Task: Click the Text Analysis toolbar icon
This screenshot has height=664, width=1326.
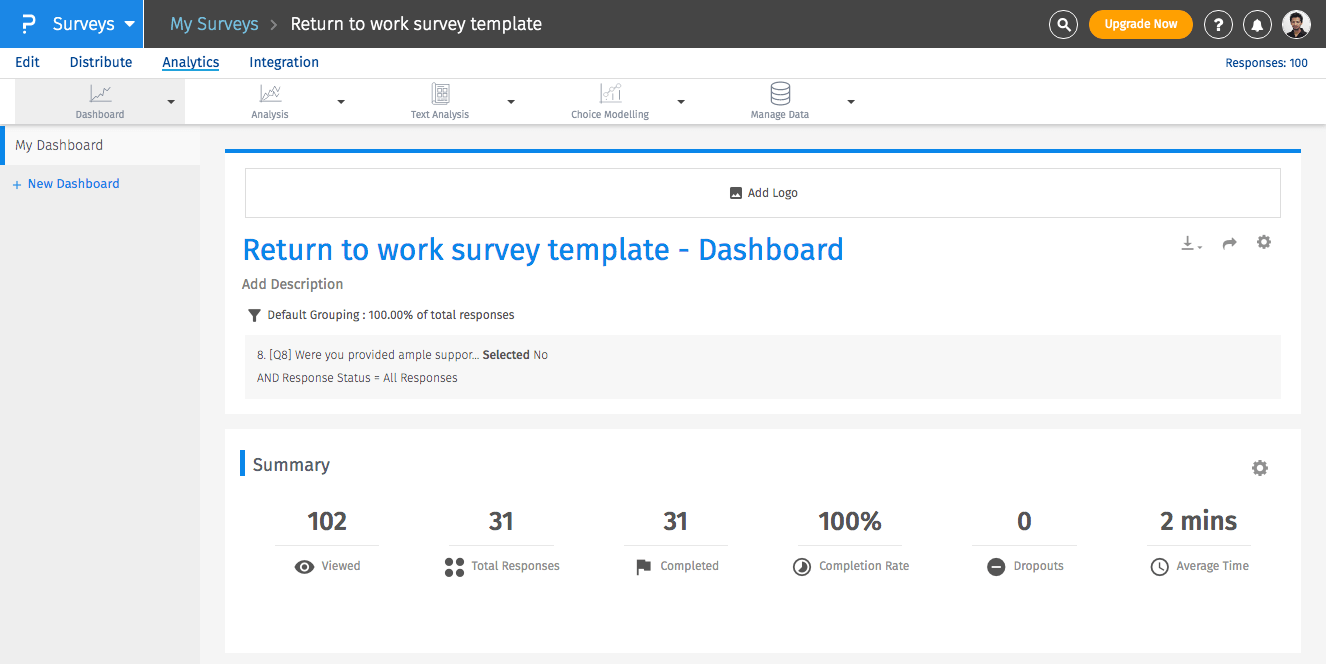Action: [x=440, y=94]
